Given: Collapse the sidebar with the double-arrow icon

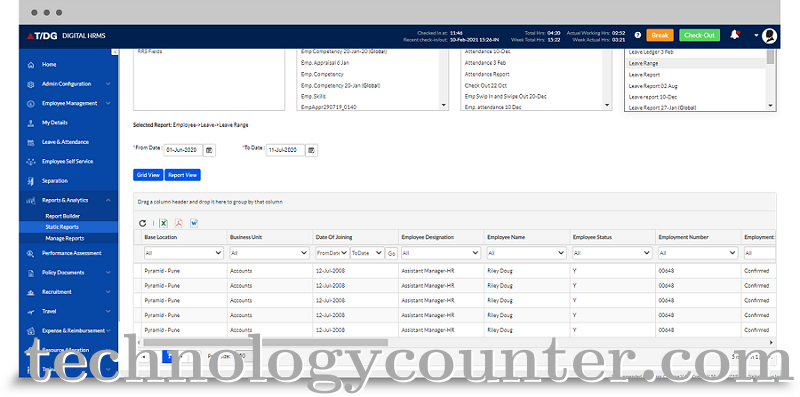Looking at the screenshot, I should [x=115, y=52].
